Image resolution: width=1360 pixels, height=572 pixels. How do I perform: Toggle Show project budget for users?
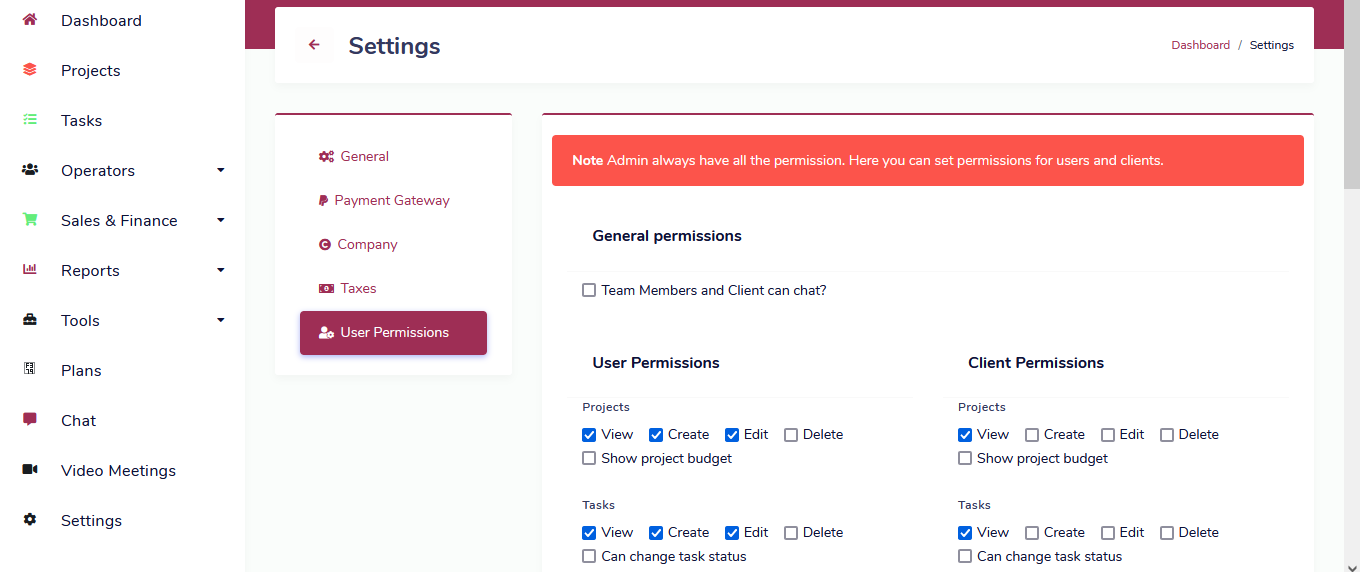pyautogui.click(x=589, y=459)
